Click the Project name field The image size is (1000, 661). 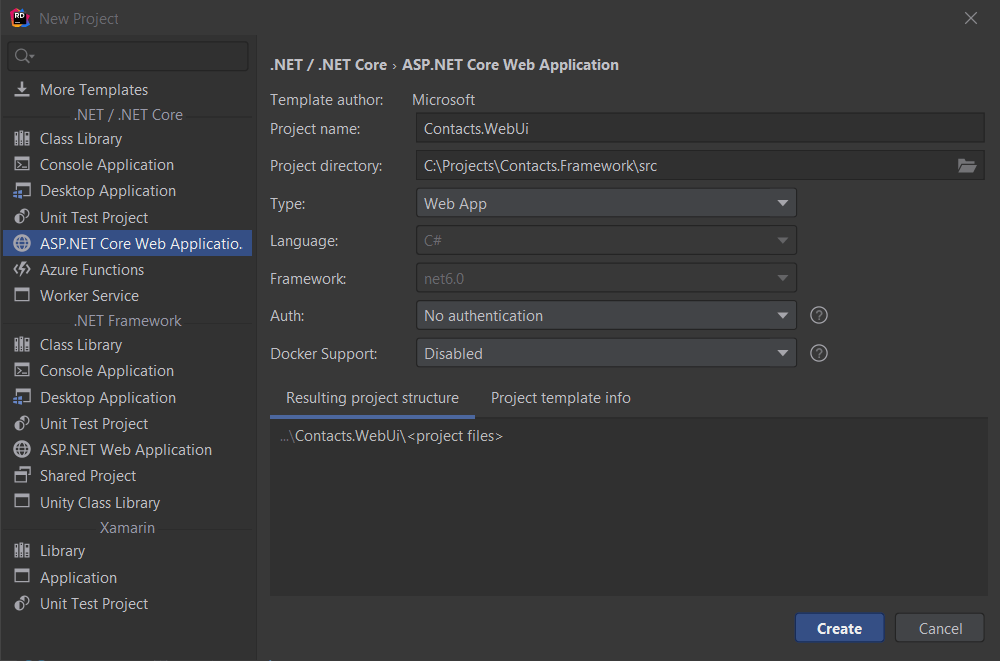700,128
